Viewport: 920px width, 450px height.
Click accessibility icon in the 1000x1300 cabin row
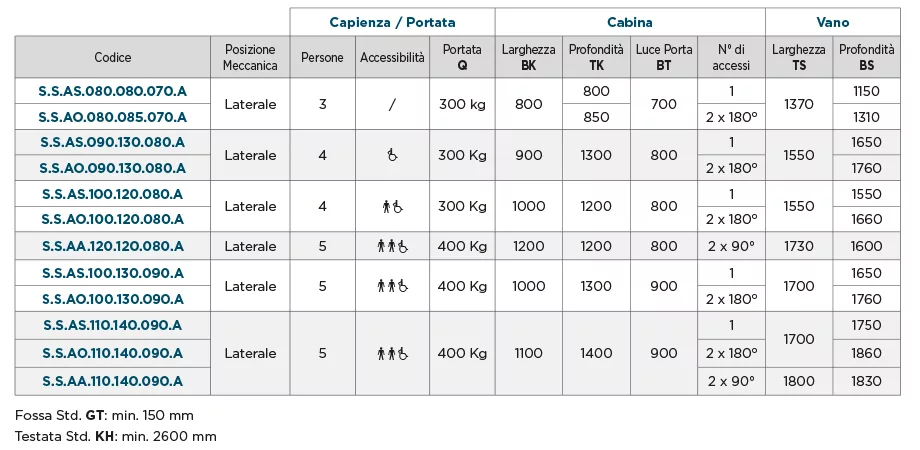click(x=392, y=286)
